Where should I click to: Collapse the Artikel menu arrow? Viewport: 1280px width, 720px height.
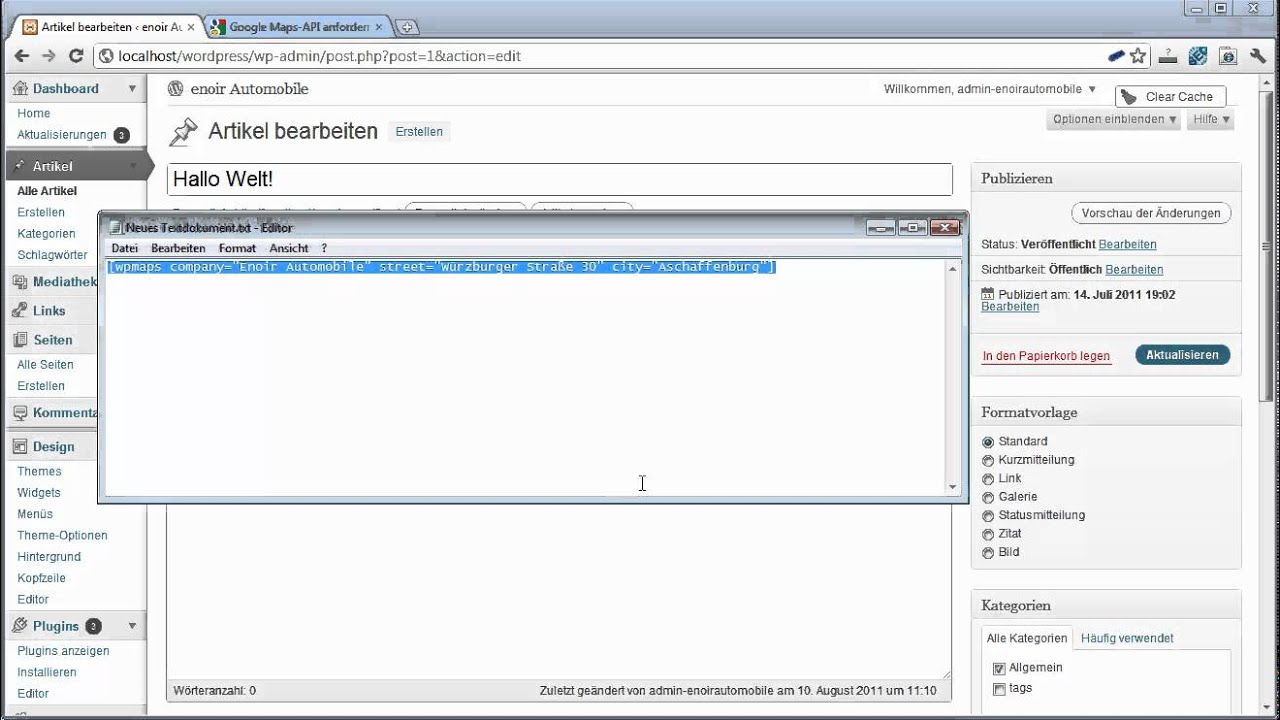(132, 166)
